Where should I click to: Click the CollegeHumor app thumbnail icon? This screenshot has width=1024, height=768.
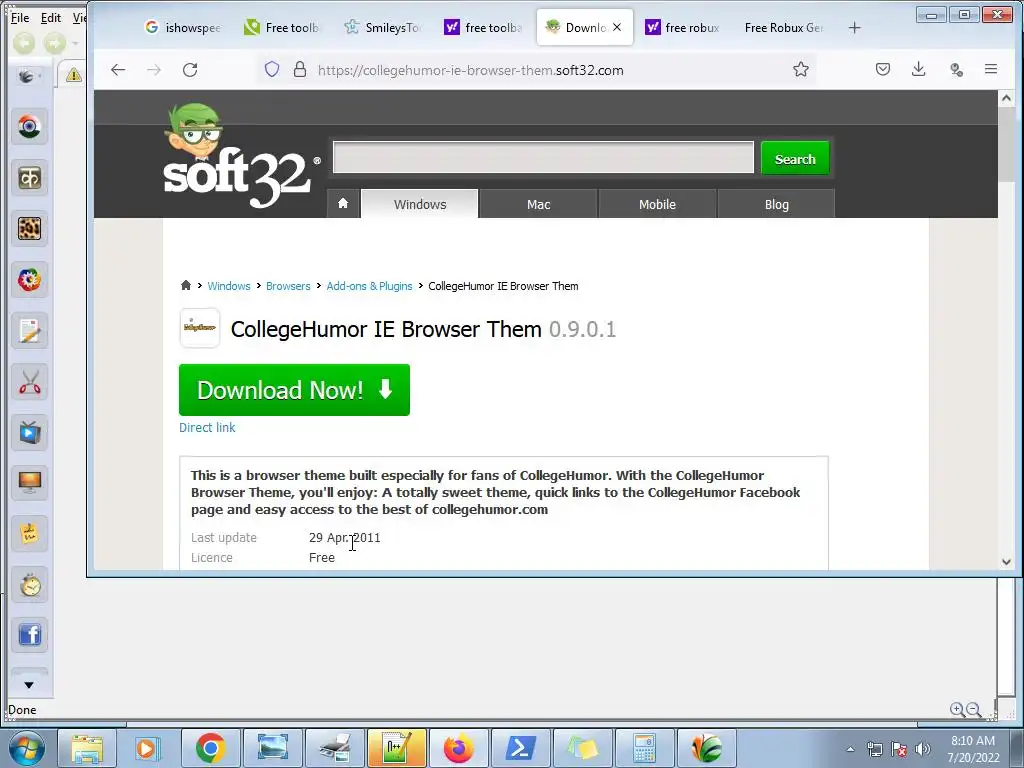point(200,328)
